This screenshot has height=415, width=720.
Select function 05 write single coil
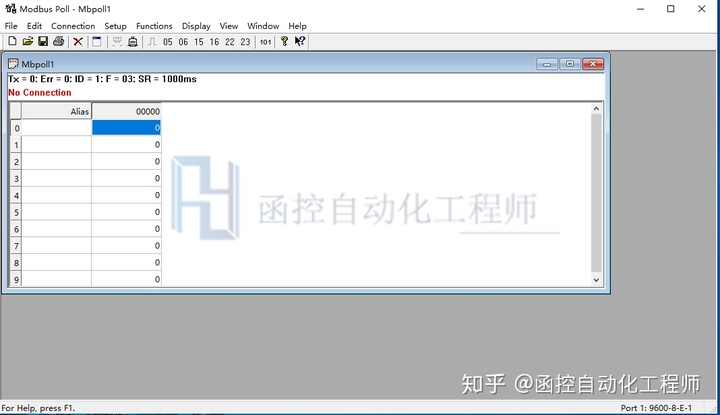[168, 42]
